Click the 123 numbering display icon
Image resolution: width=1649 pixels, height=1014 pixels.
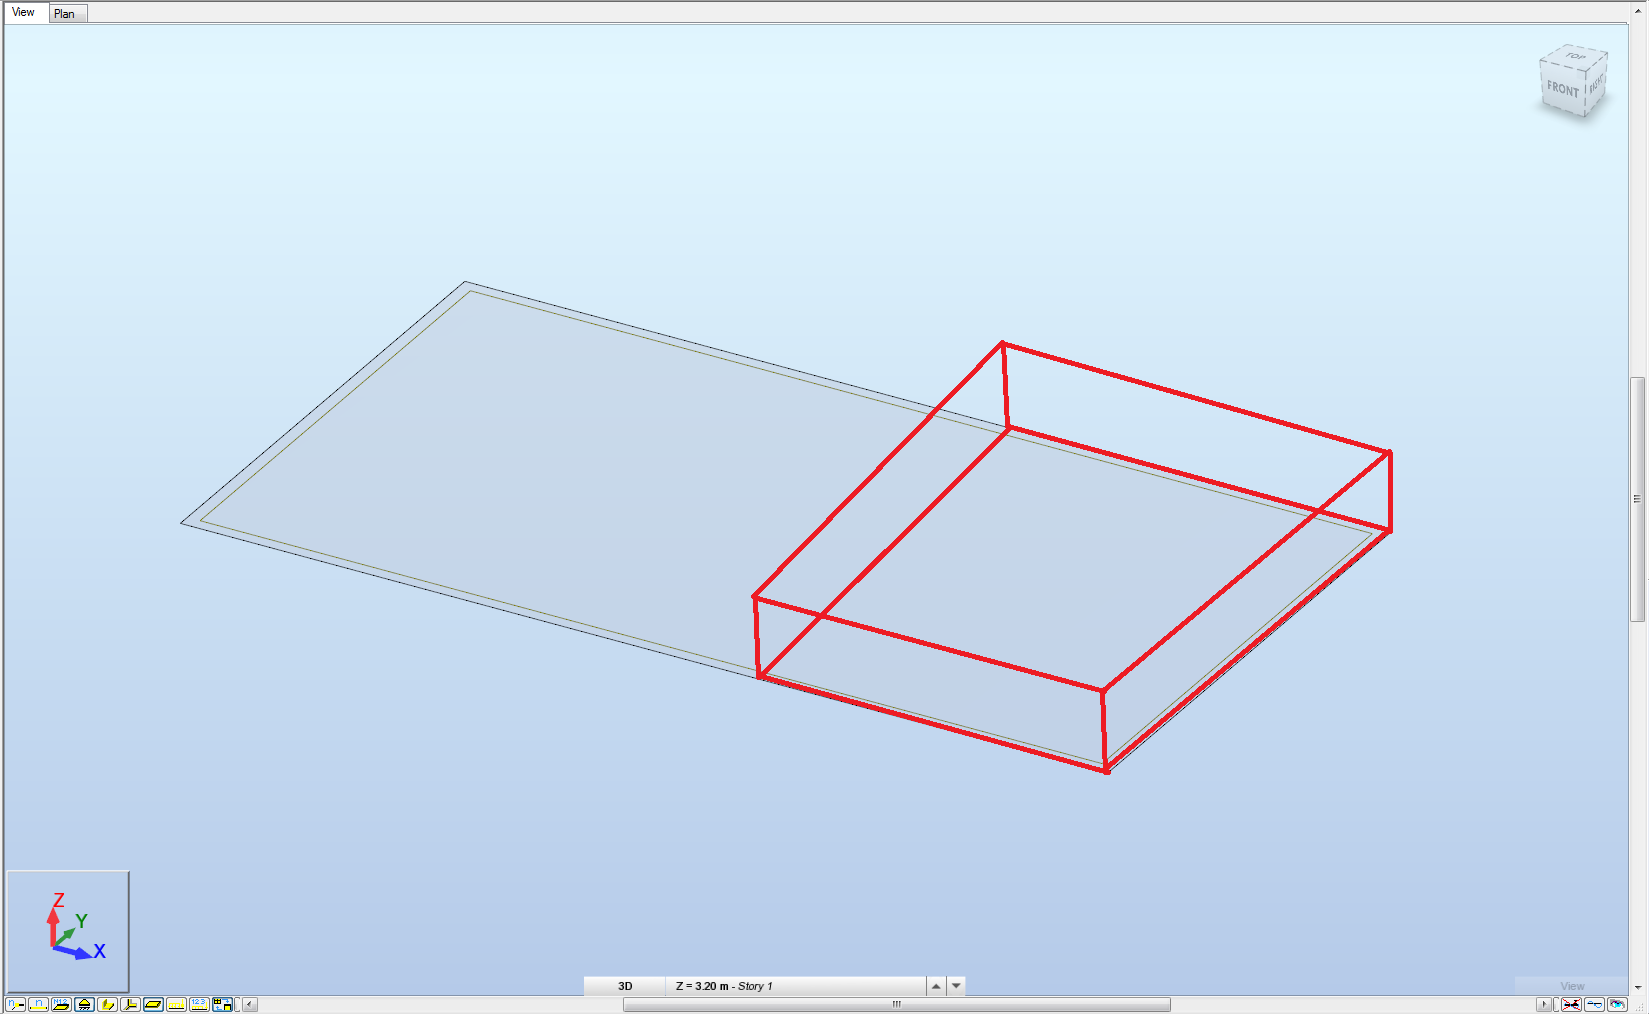[x=200, y=1004]
